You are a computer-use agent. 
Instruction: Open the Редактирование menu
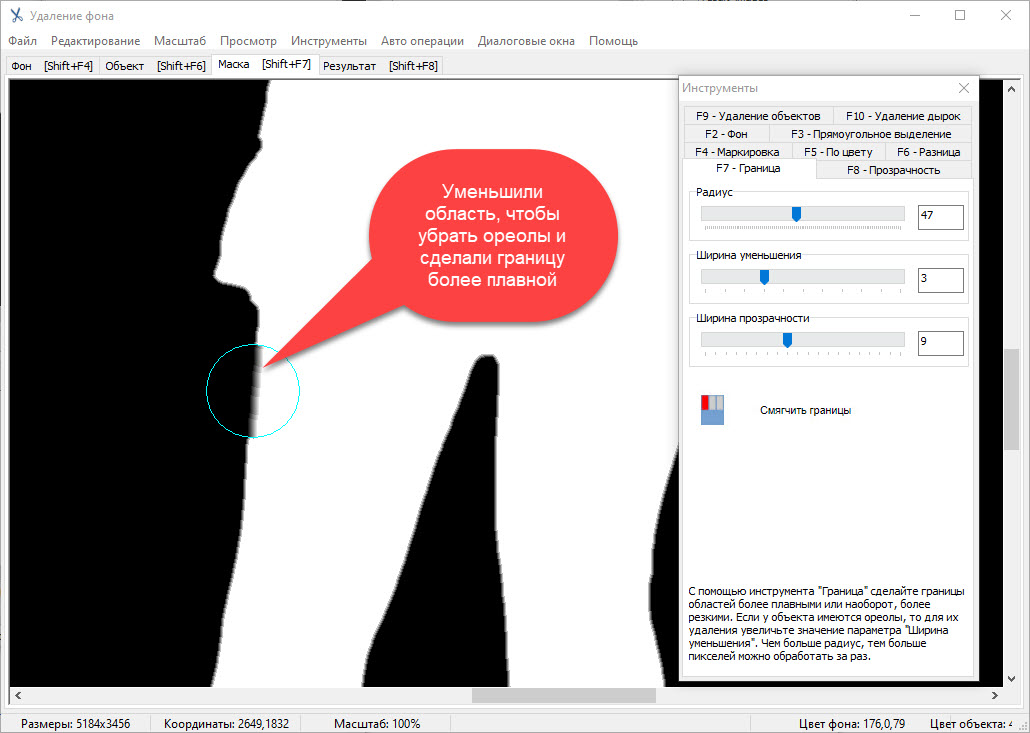(95, 41)
